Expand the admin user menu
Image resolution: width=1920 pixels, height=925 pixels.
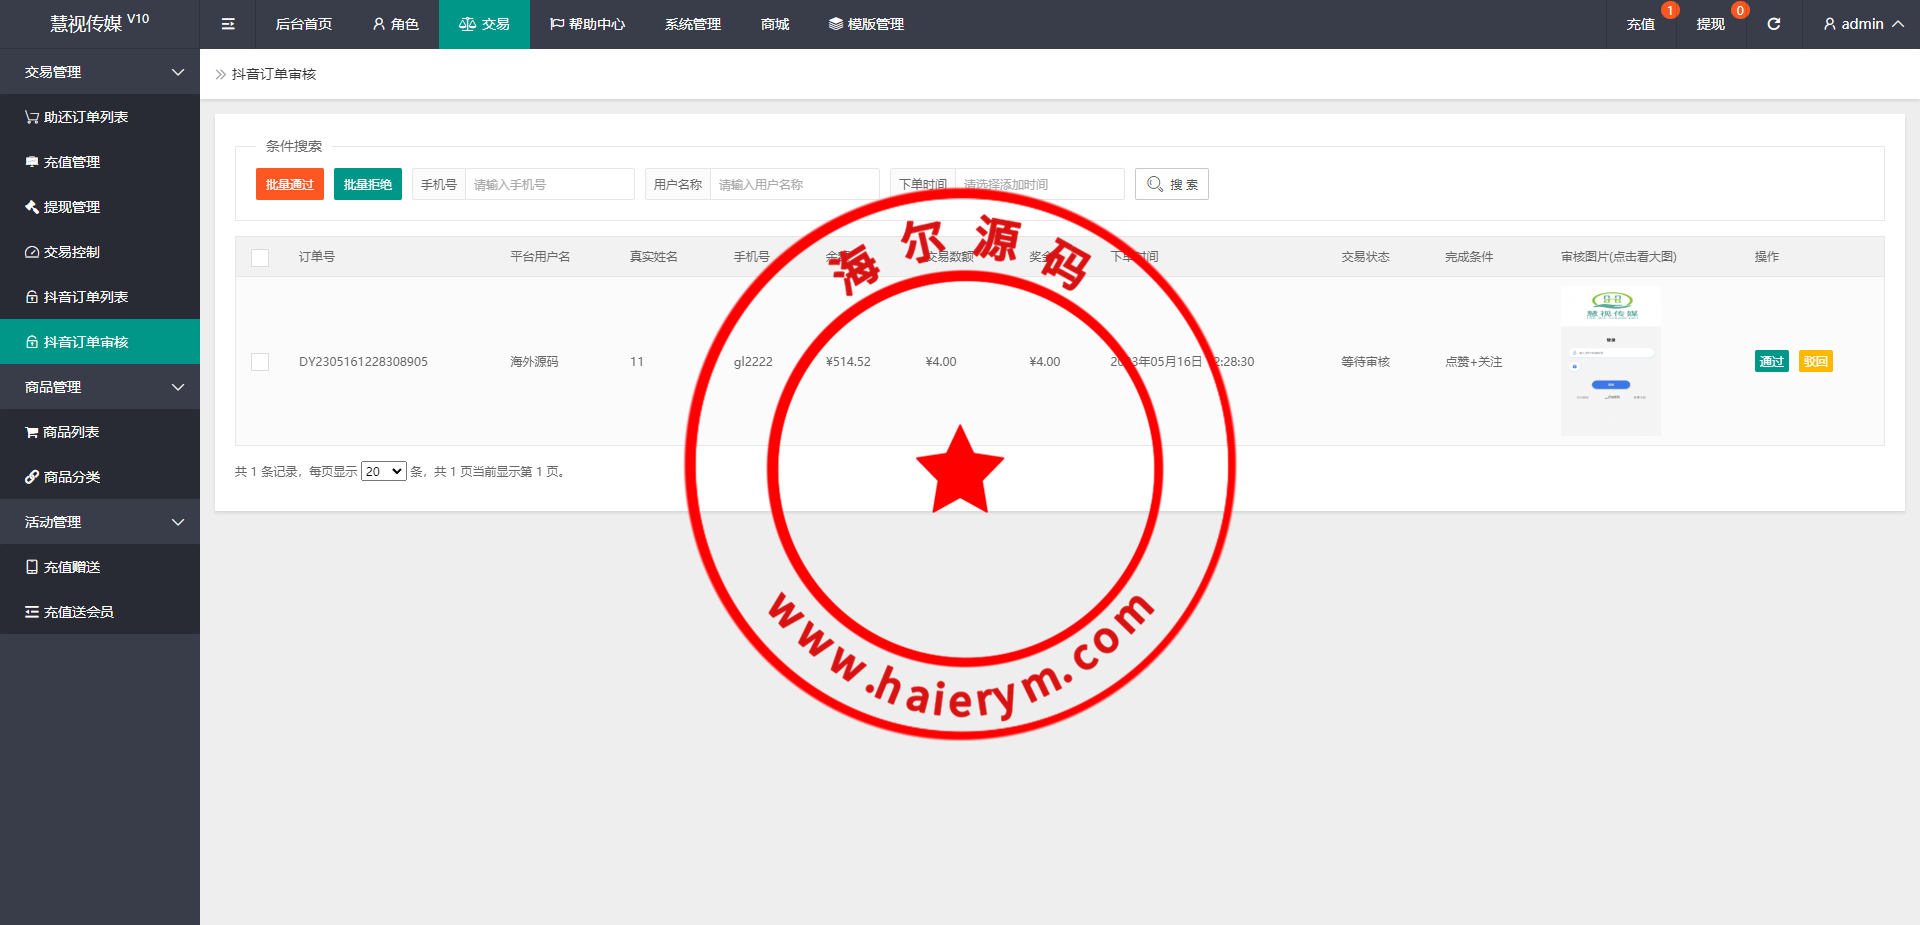coord(1862,24)
